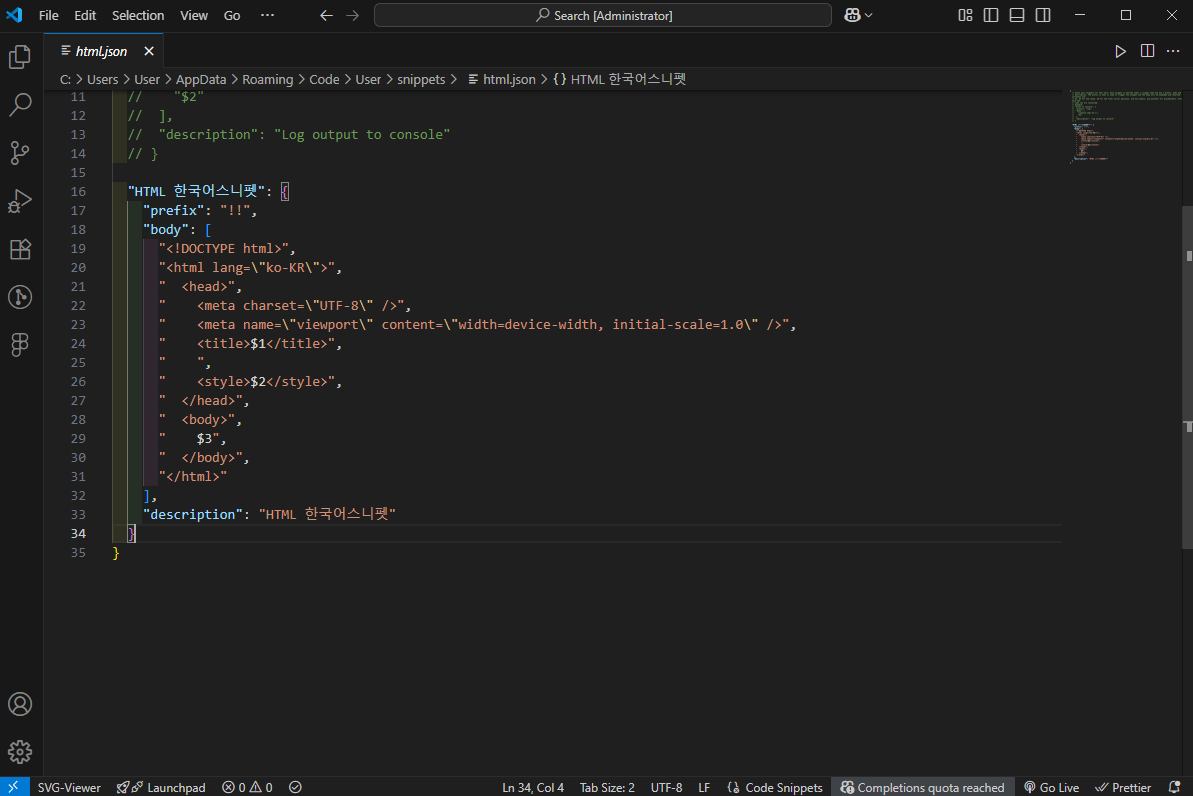
Task: Show more menus via title bar ellipsis
Action: click(x=267, y=15)
